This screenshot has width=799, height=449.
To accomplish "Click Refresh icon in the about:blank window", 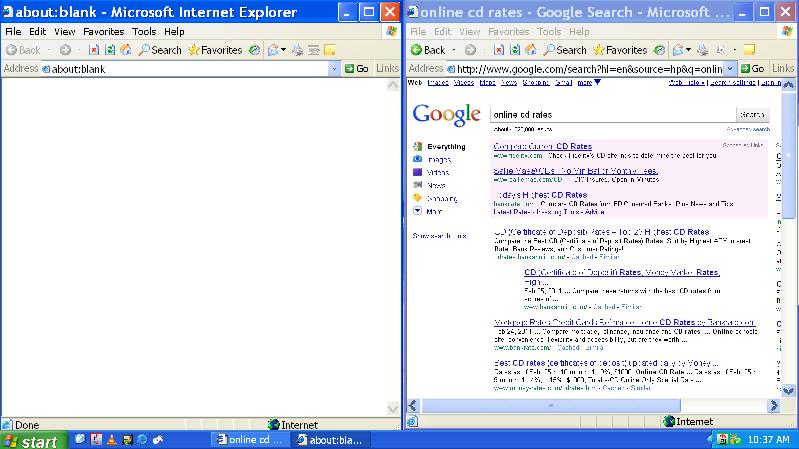I will pos(110,50).
